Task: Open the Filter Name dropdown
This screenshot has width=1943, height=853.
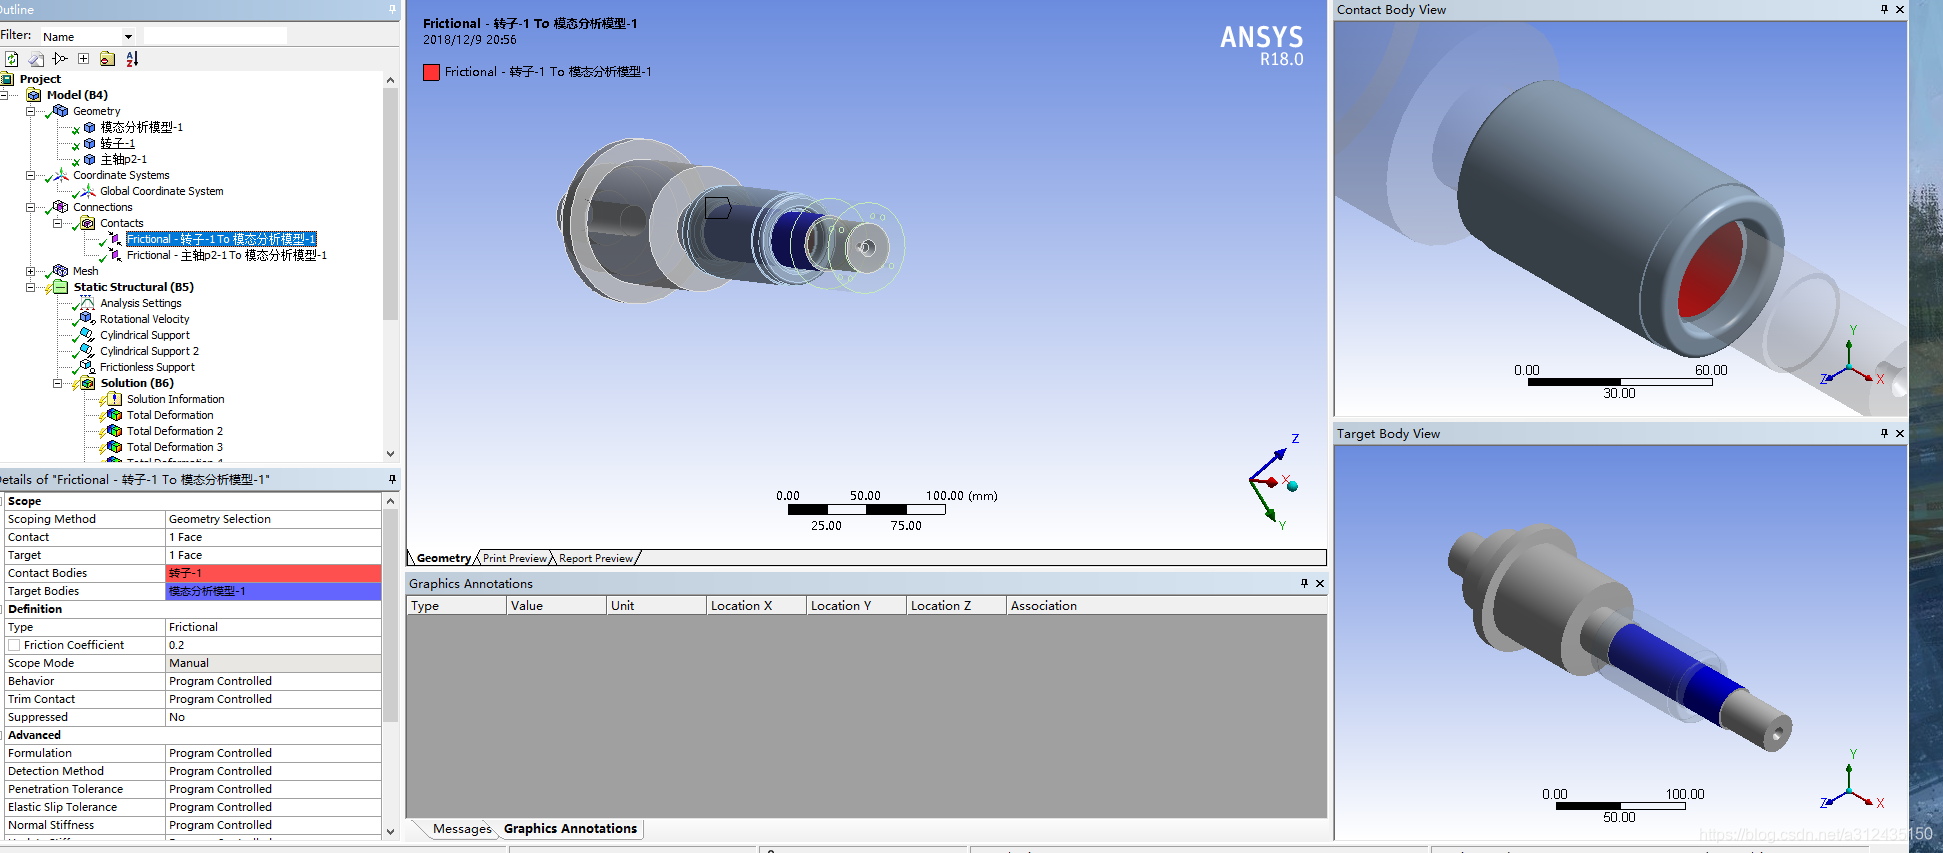Action: [x=128, y=37]
